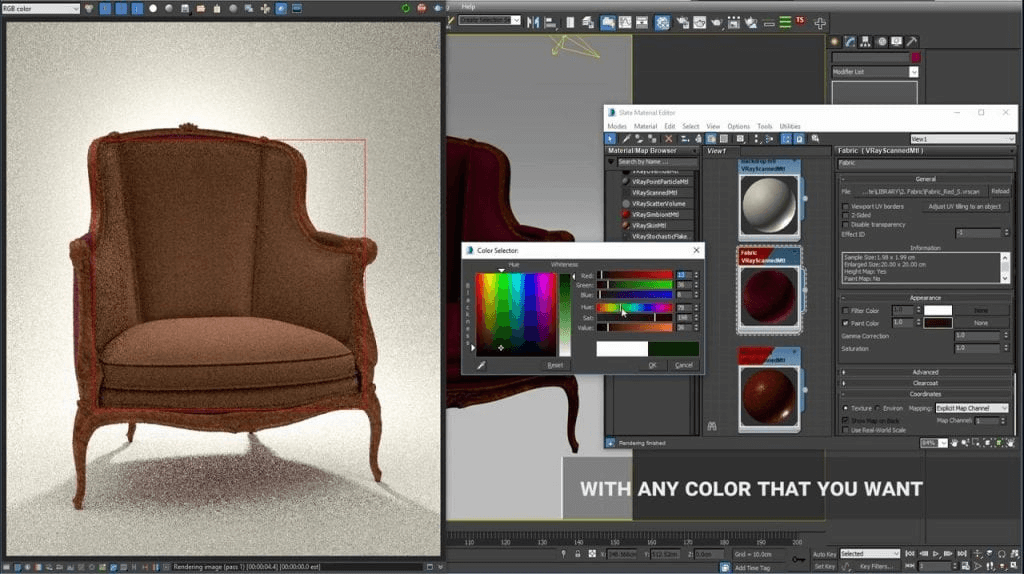
Task: Click the Reload file button
Action: tap(1000, 191)
